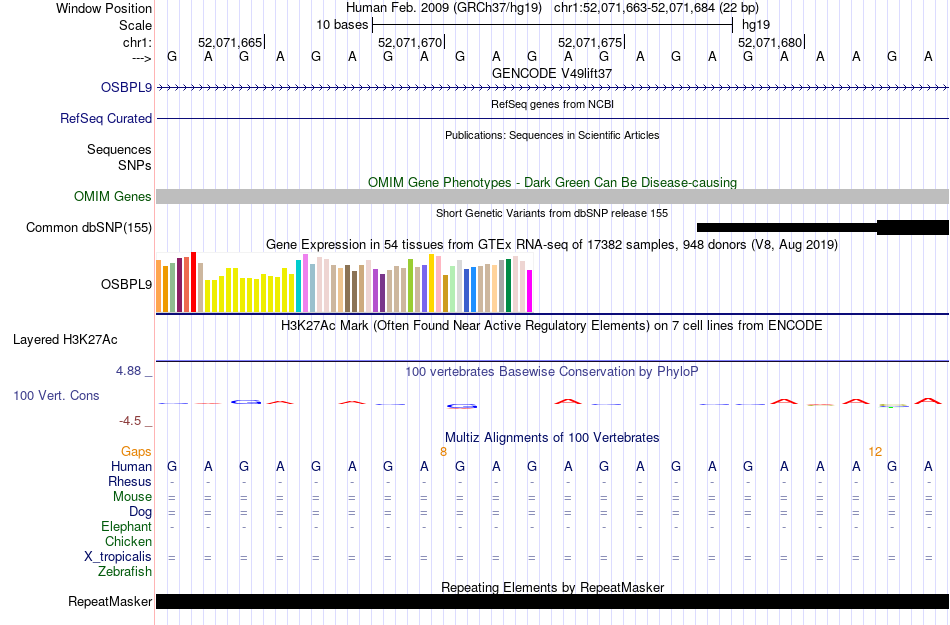The image size is (950, 625).
Task: Select the Scale label
Action: [135, 25]
